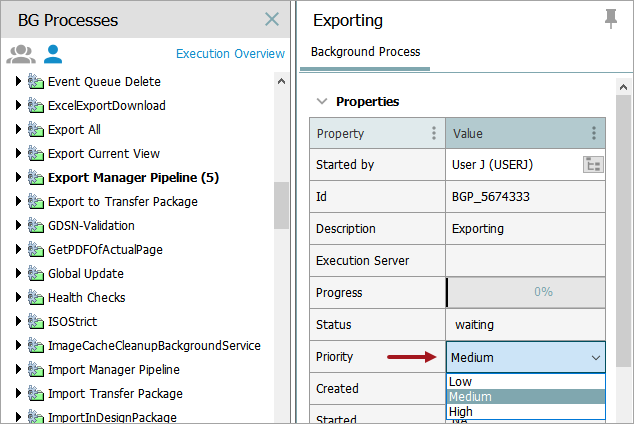Collapse the Properties section
The height and width of the screenshot is (424, 634).
click(x=322, y=101)
